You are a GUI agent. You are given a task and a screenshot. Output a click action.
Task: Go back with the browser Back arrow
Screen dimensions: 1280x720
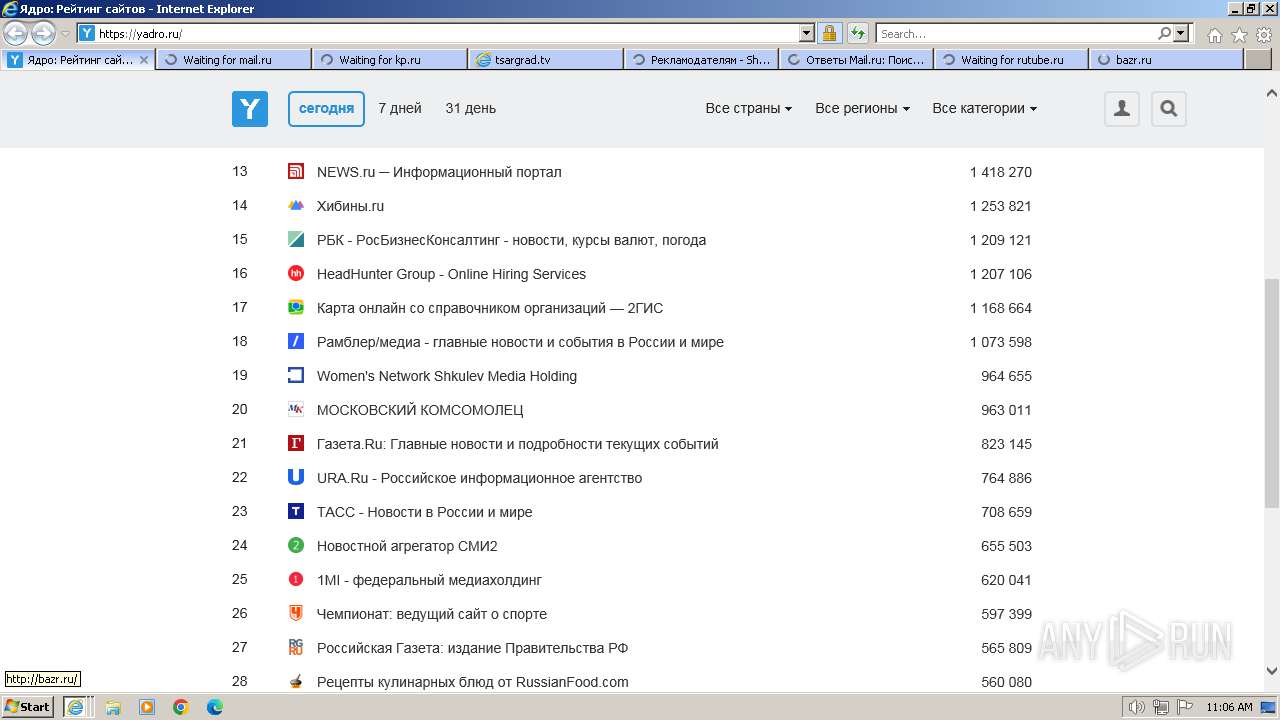[16, 34]
